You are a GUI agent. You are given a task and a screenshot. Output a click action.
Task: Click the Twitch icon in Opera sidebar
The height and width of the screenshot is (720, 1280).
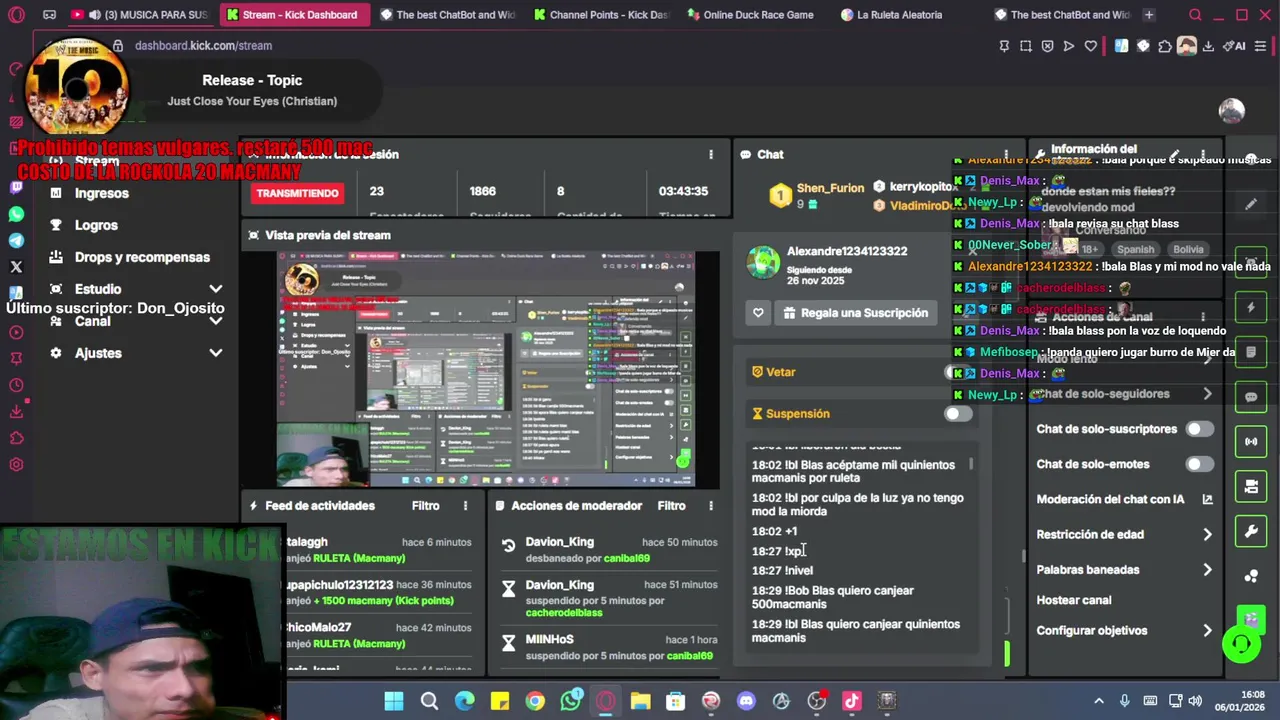[x=16, y=187]
